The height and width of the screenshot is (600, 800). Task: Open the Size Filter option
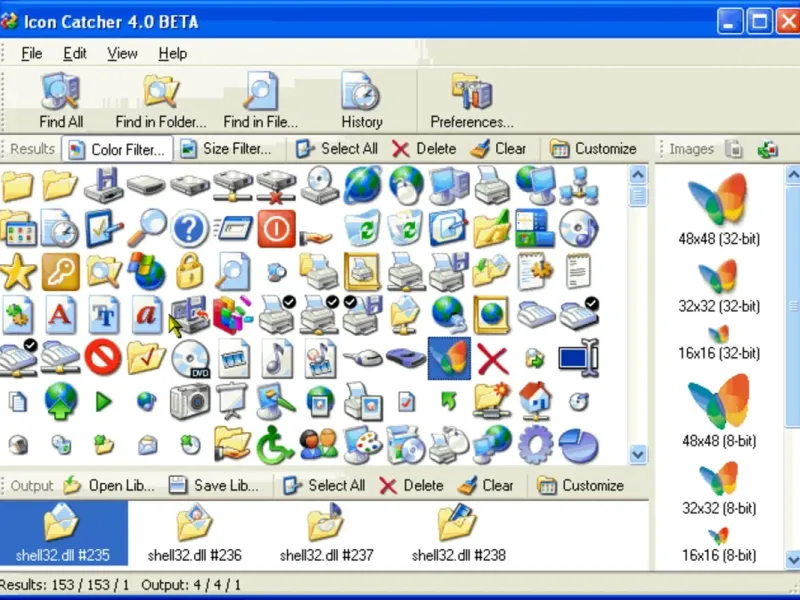coord(226,149)
